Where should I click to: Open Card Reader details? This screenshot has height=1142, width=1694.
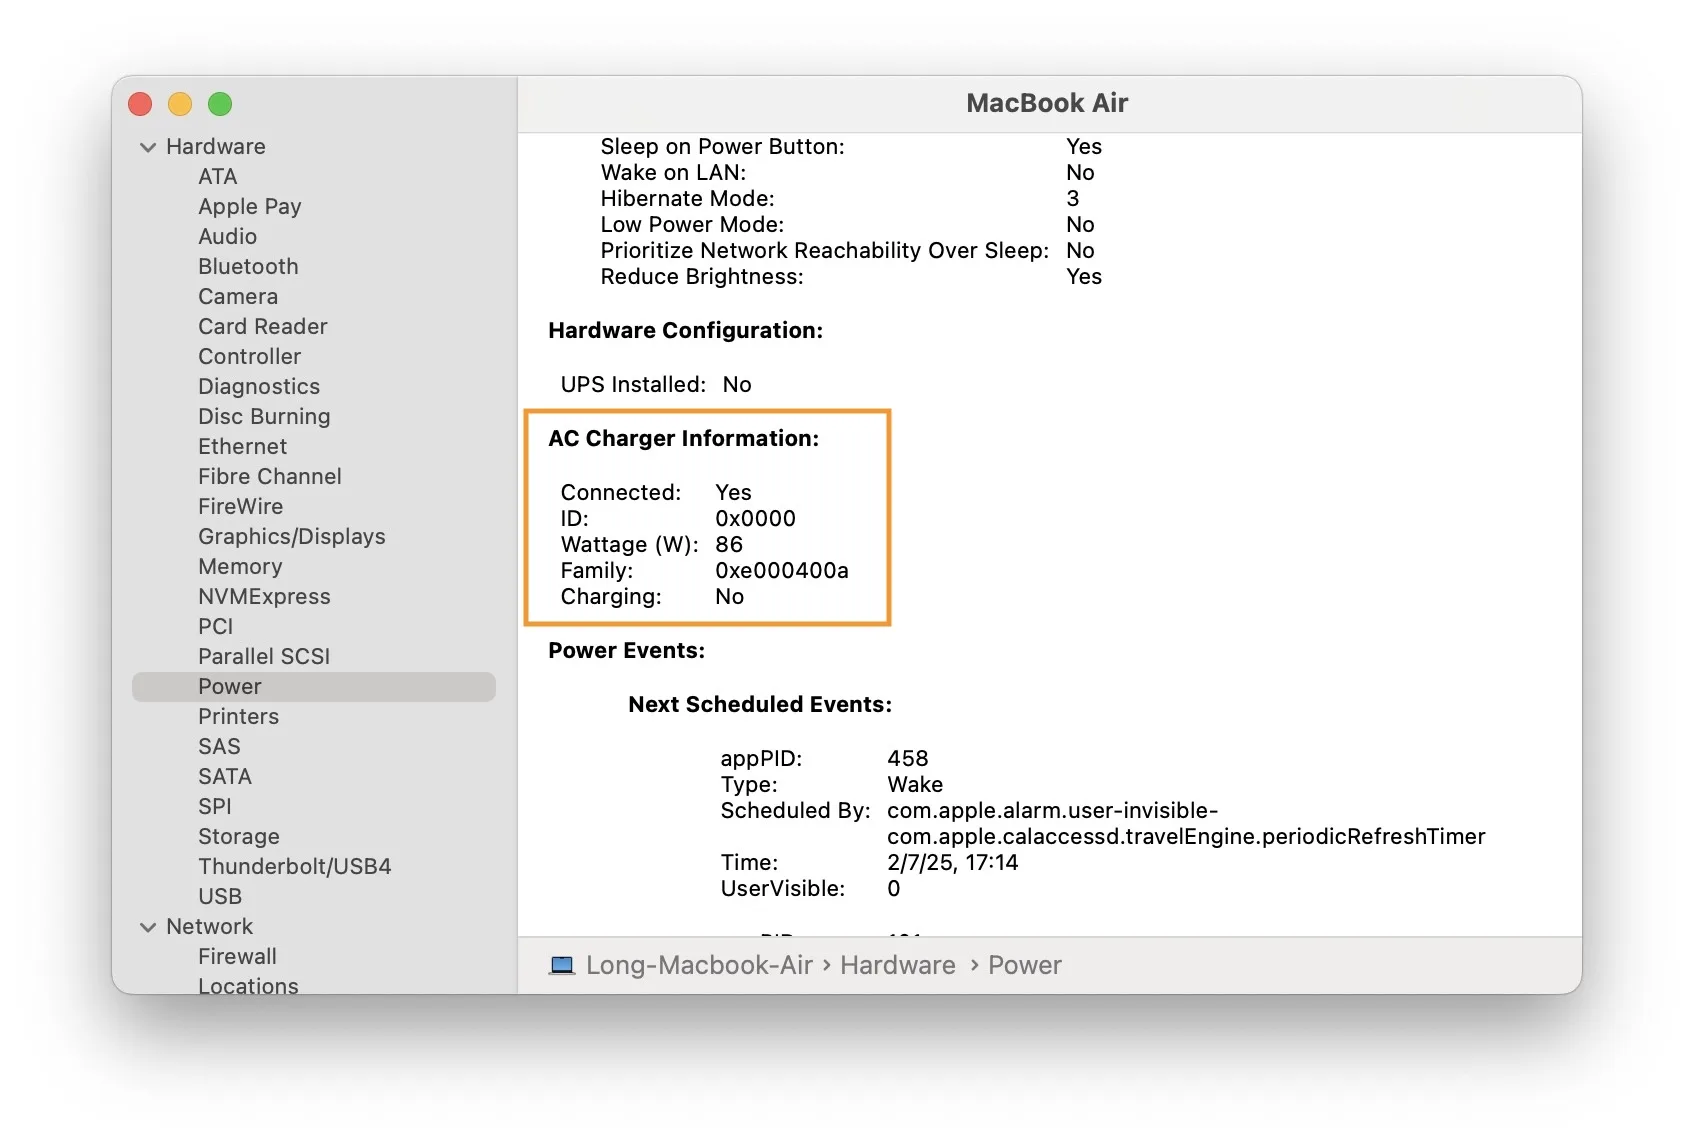tap(262, 327)
